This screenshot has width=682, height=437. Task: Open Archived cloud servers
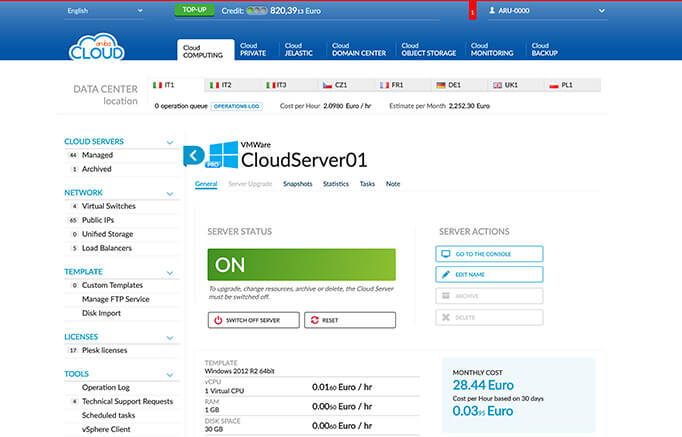point(97,169)
